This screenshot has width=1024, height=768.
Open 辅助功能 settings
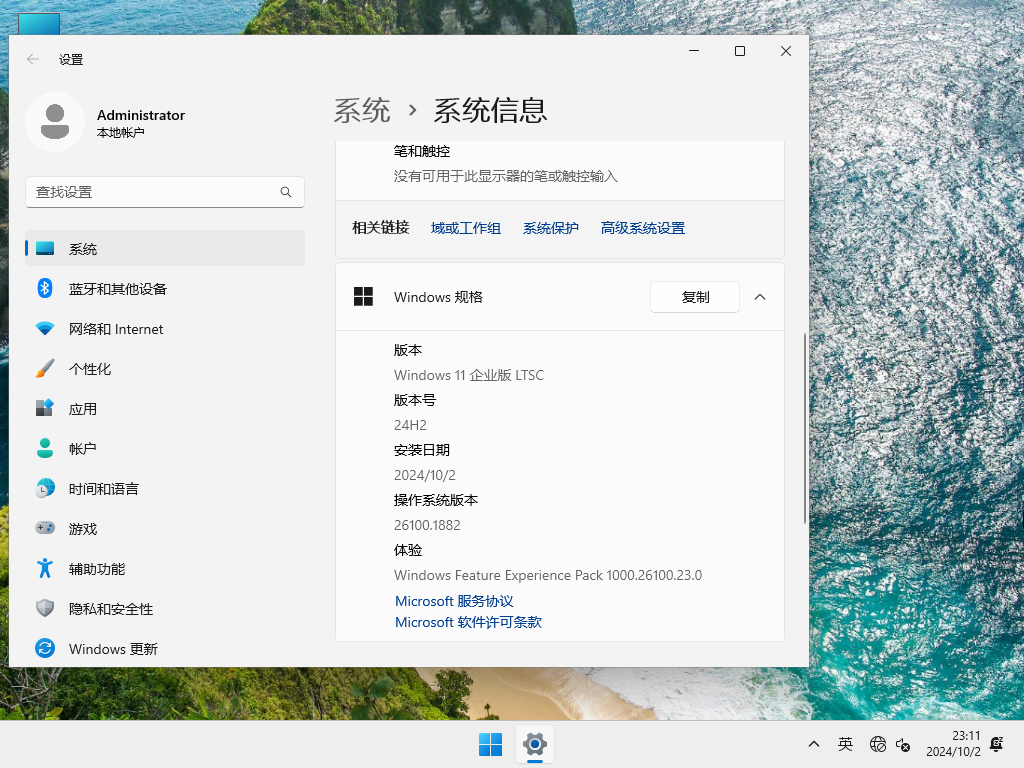tap(165, 569)
